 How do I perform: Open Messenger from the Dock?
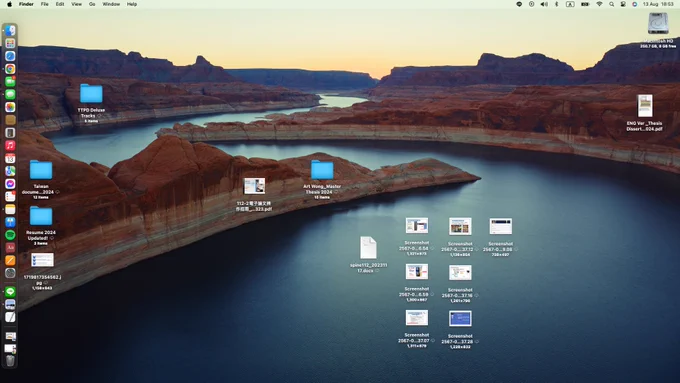10,183
